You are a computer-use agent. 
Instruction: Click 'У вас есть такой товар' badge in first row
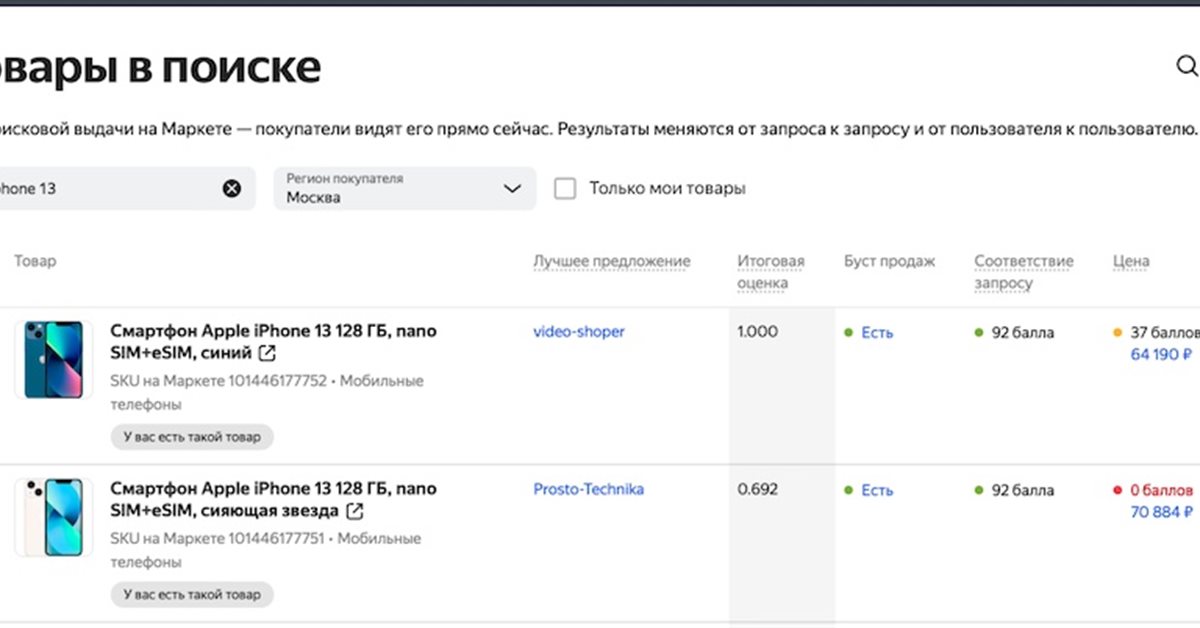(x=191, y=437)
